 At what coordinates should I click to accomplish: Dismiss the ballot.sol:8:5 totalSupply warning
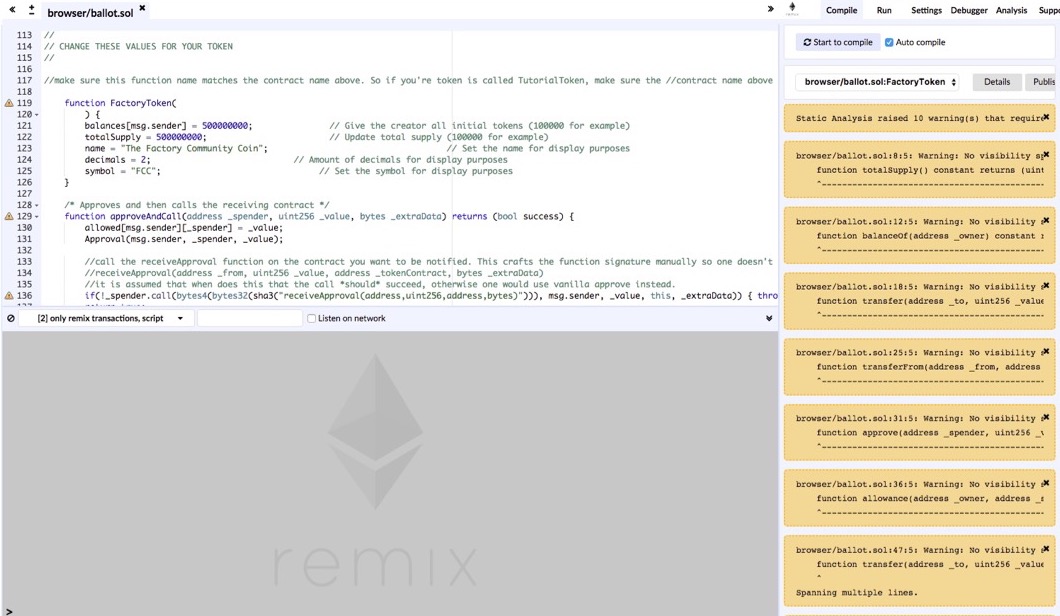[x=1046, y=155]
